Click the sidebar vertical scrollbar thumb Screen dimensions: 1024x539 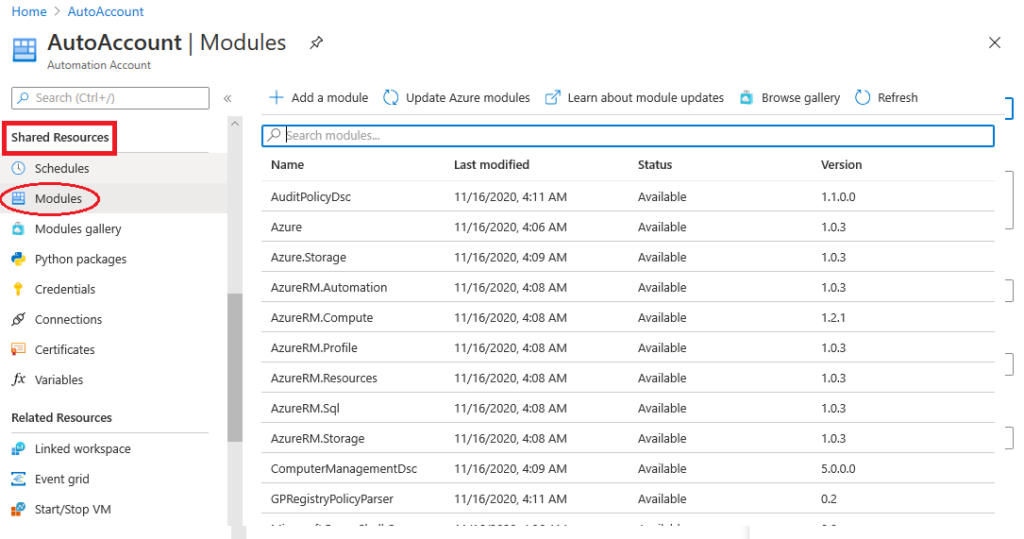(x=234, y=368)
